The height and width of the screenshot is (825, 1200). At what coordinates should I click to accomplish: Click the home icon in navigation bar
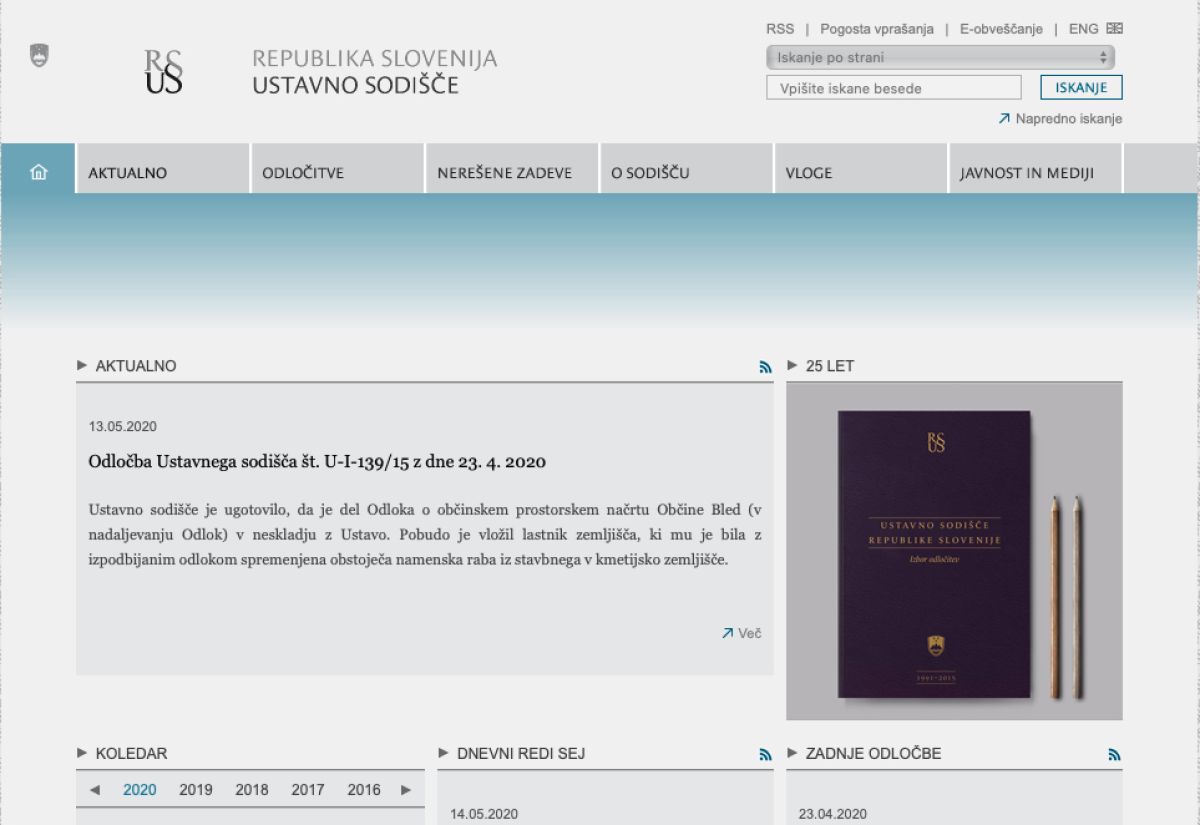39,172
